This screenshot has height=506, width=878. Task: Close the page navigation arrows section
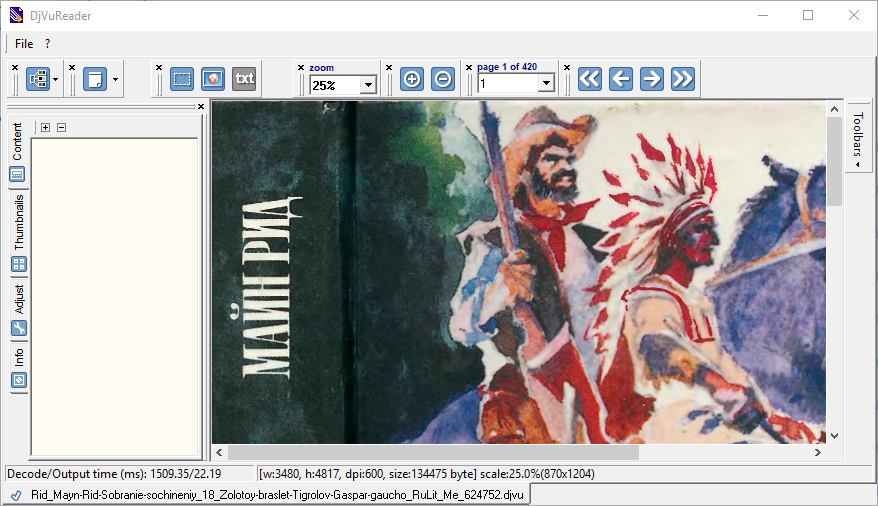coord(567,67)
